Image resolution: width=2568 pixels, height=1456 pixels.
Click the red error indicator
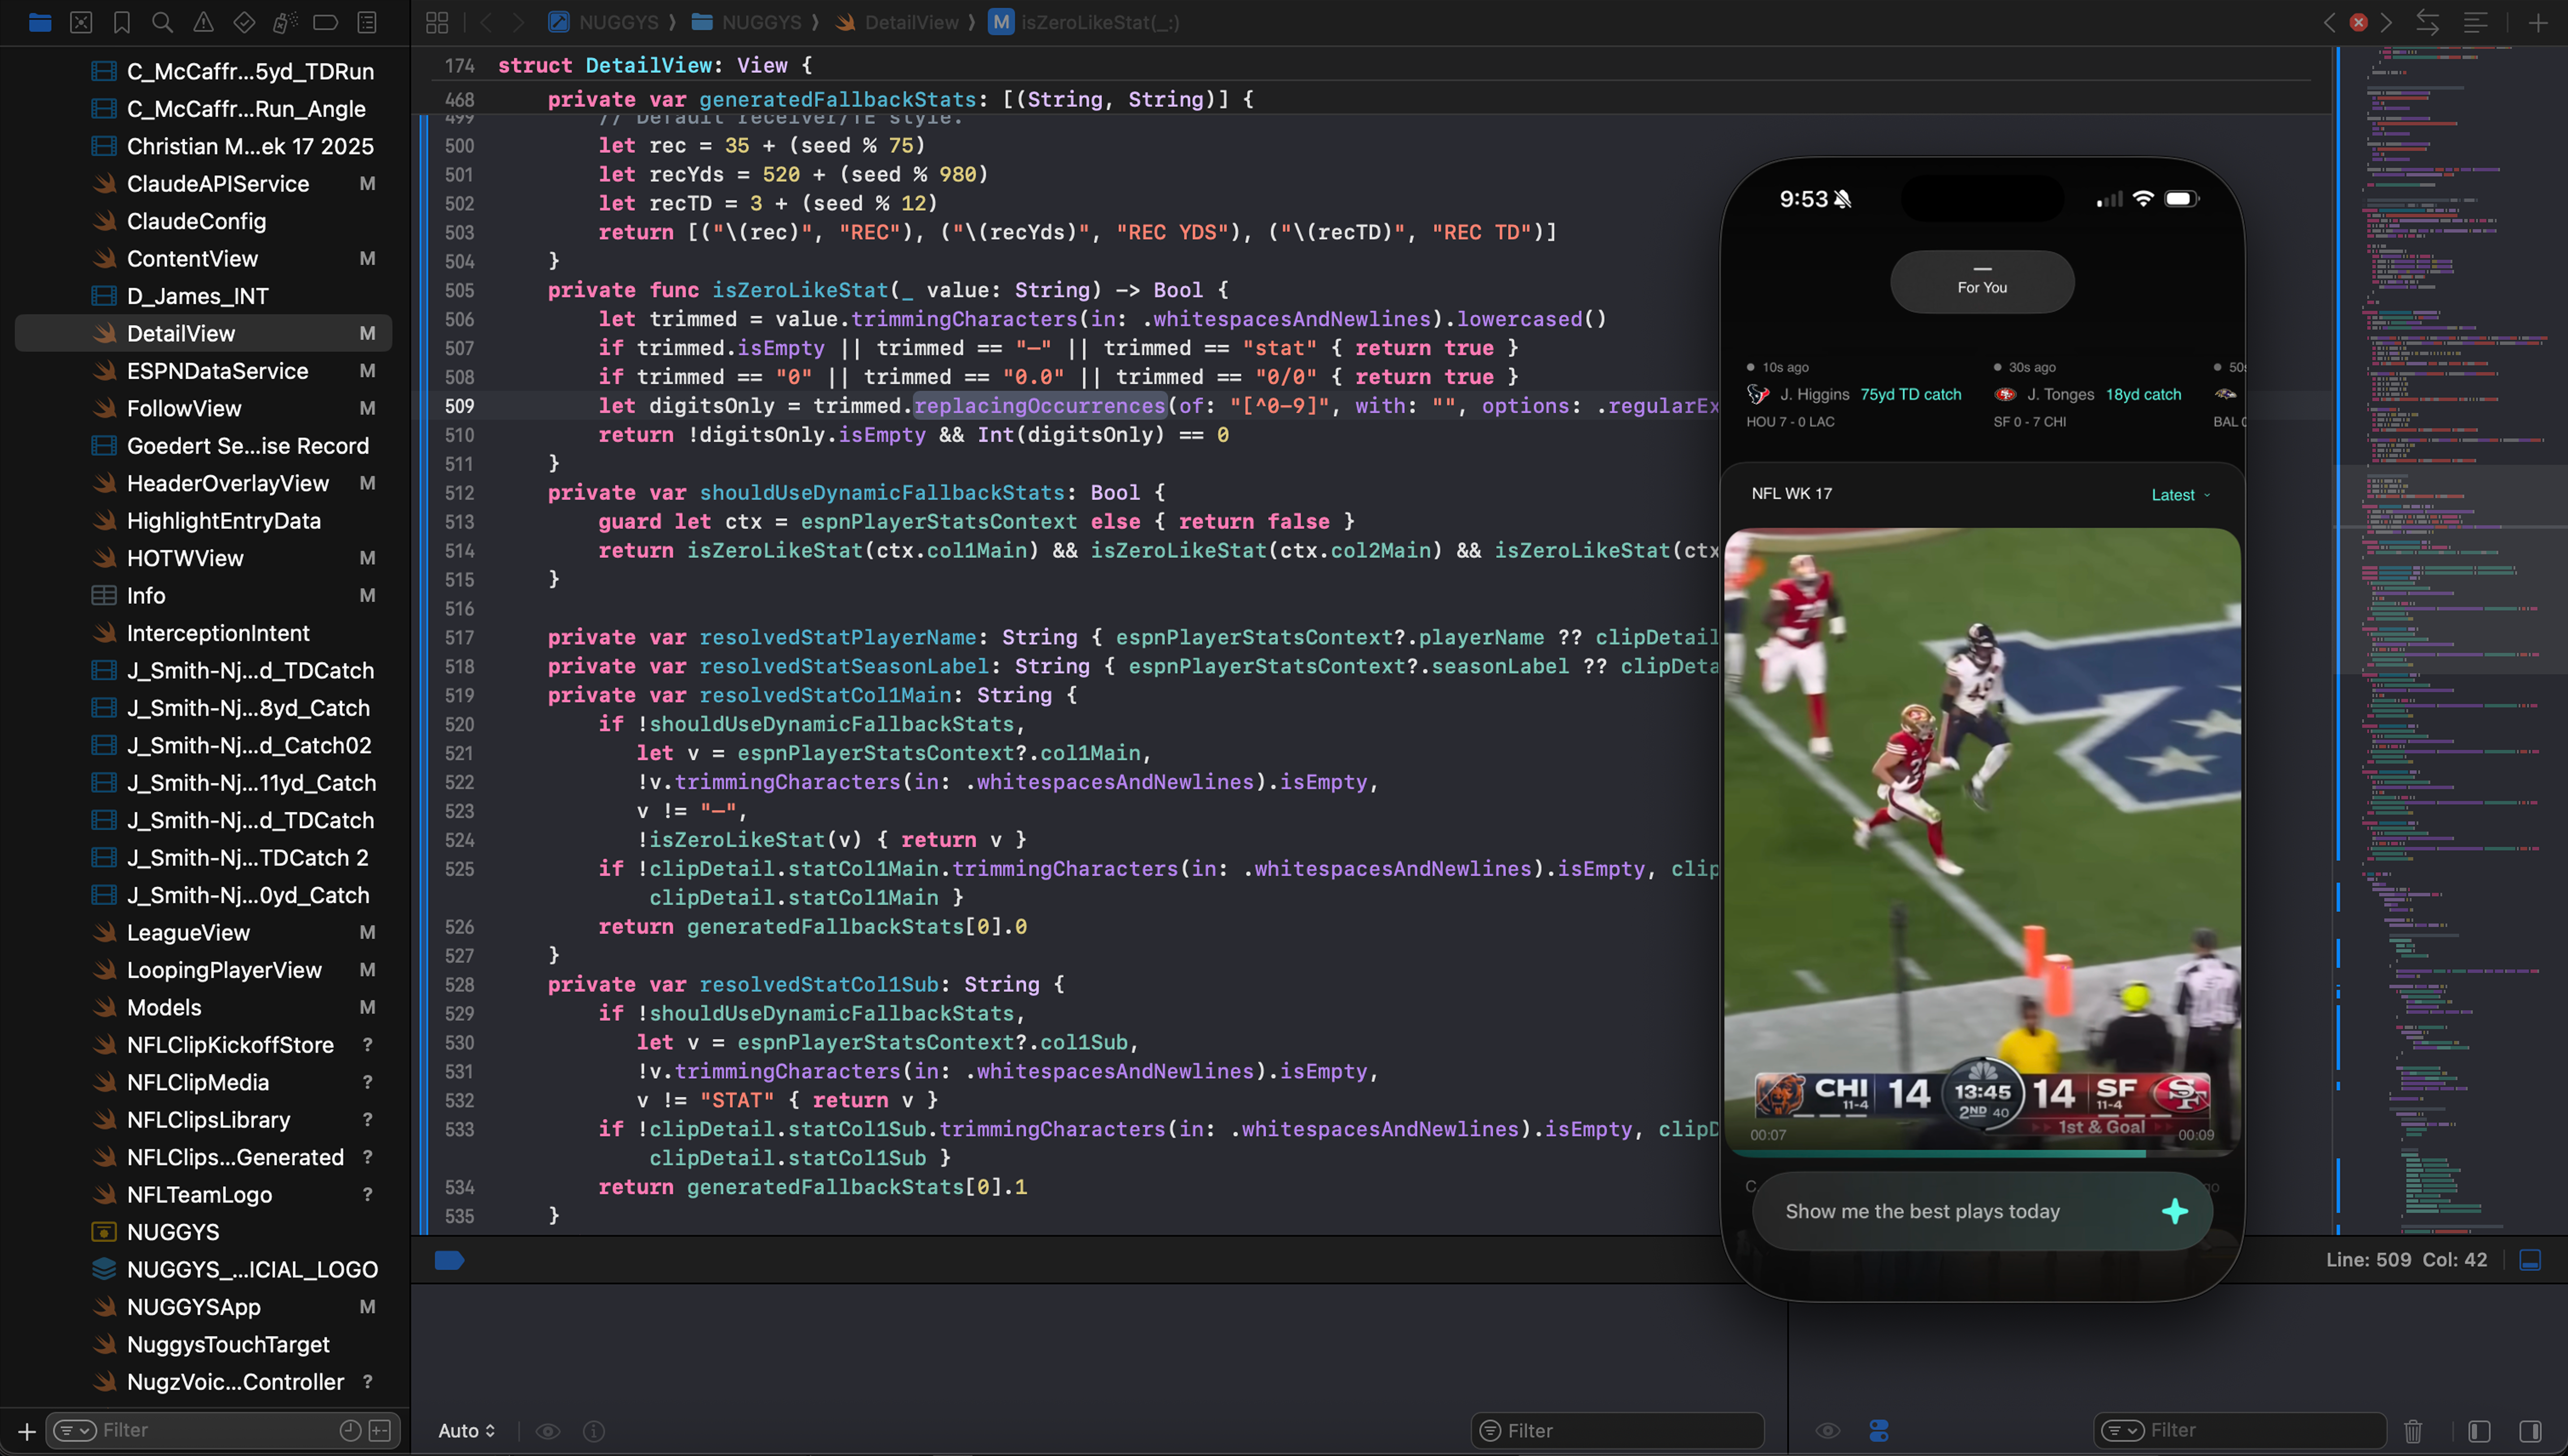point(2358,22)
